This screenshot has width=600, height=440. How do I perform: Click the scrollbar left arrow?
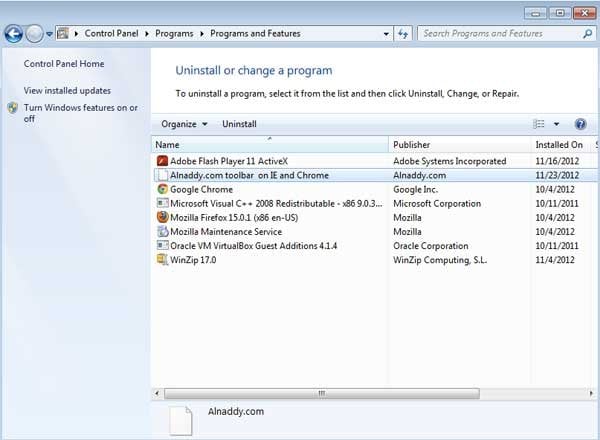[157, 393]
